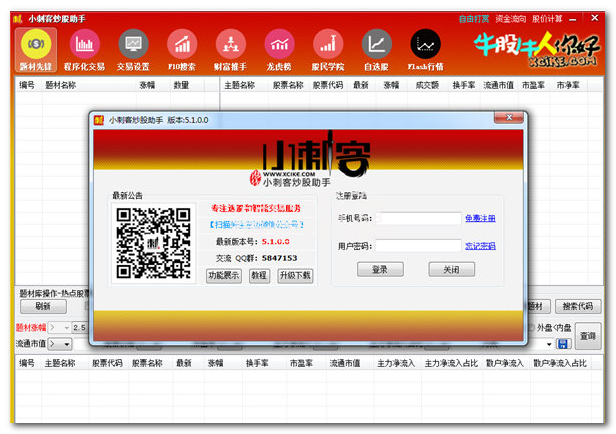The width and height of the screenshot is (616, 434).
Task: Open the 题材先锋 toolbar icon
Action: pos(36,49)
